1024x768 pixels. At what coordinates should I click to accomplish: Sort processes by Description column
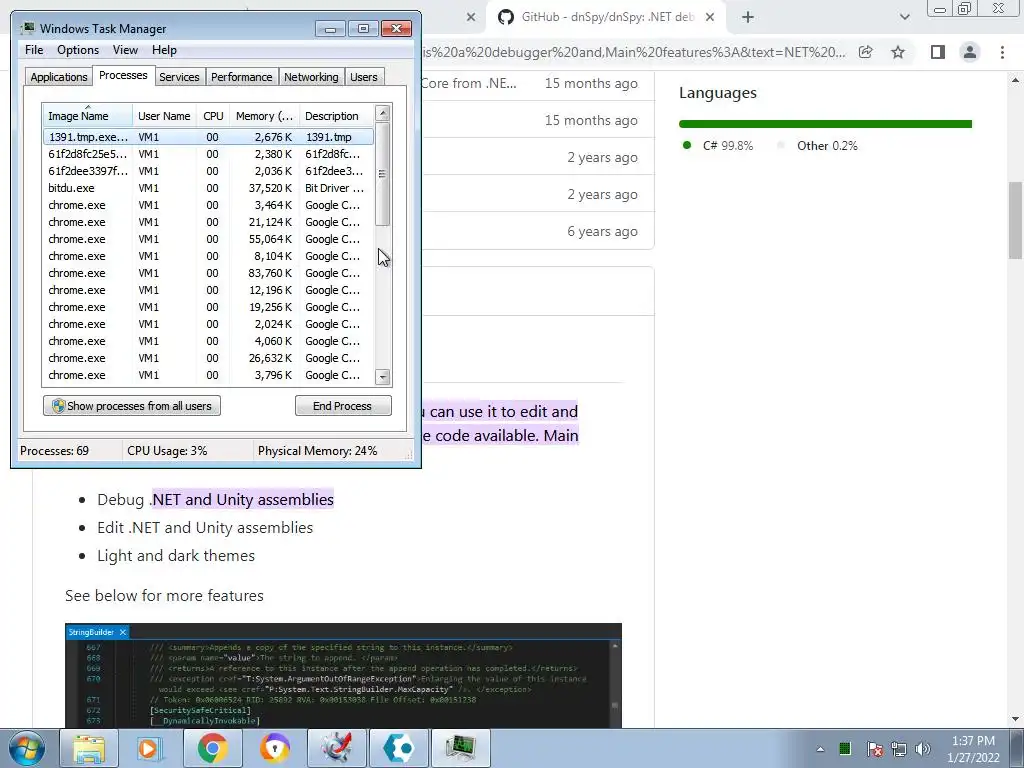[x=336, y=116]
